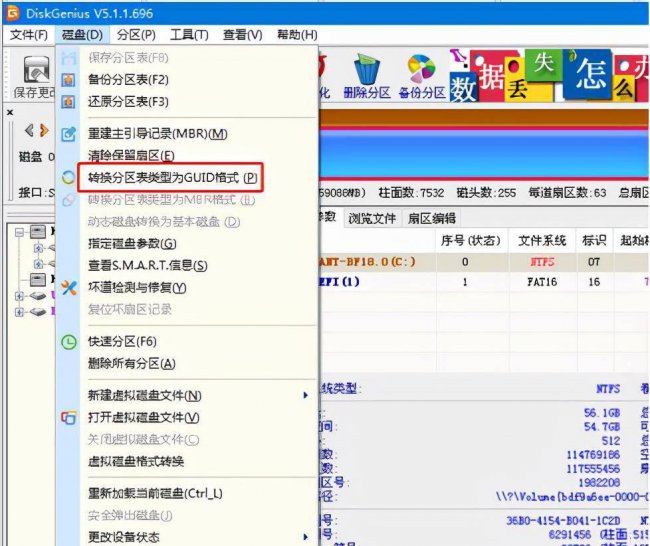Switch to the 浏览文件 tab
650x546 pixels.
pyautogui.click(x=372, y=218)
